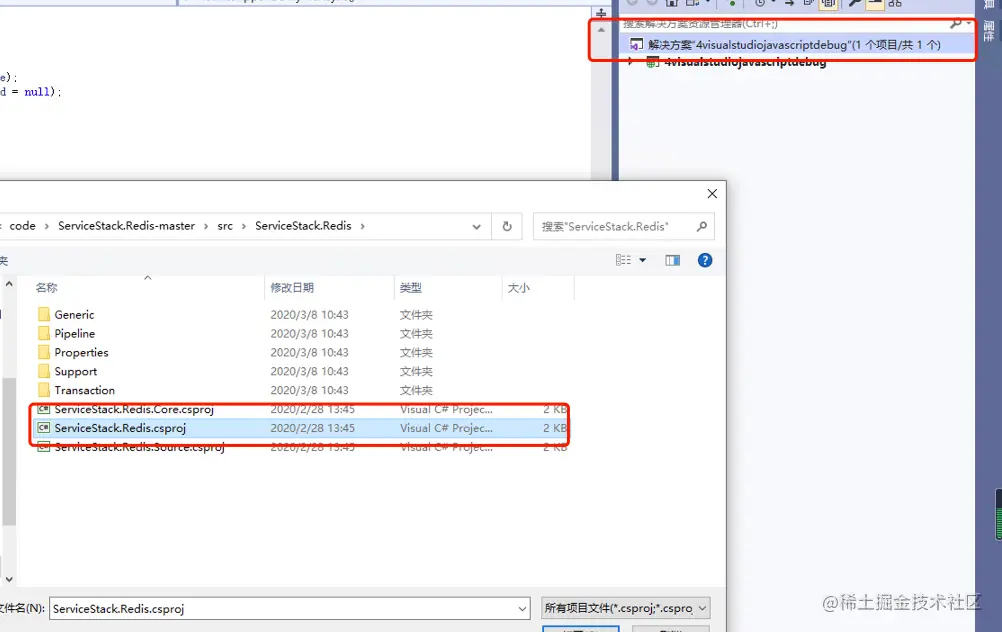Select the Generic folder row
The width and height of the screenshot is (1002, 632).
(x=300, y=314)
